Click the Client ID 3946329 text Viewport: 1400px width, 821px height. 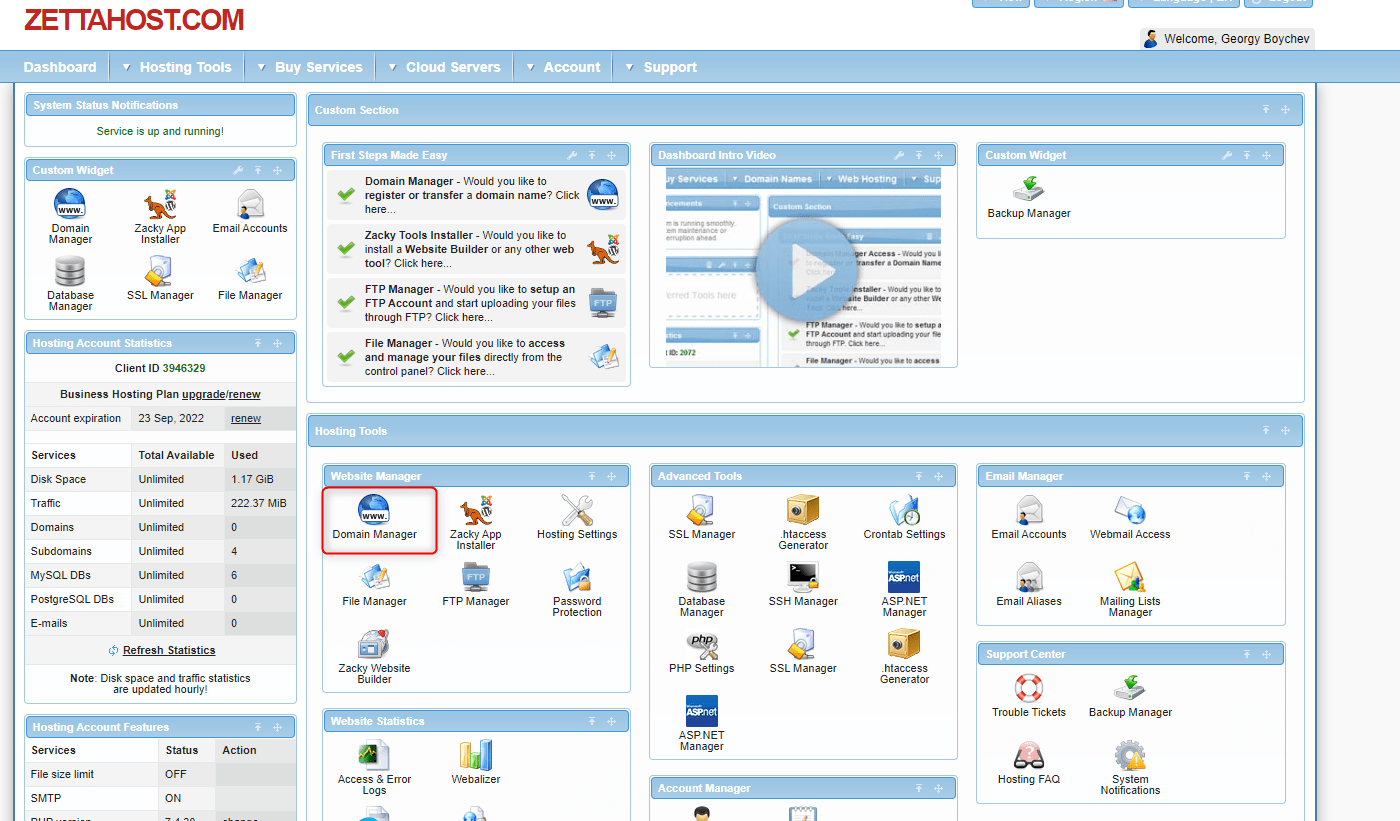tap(160, 368)
